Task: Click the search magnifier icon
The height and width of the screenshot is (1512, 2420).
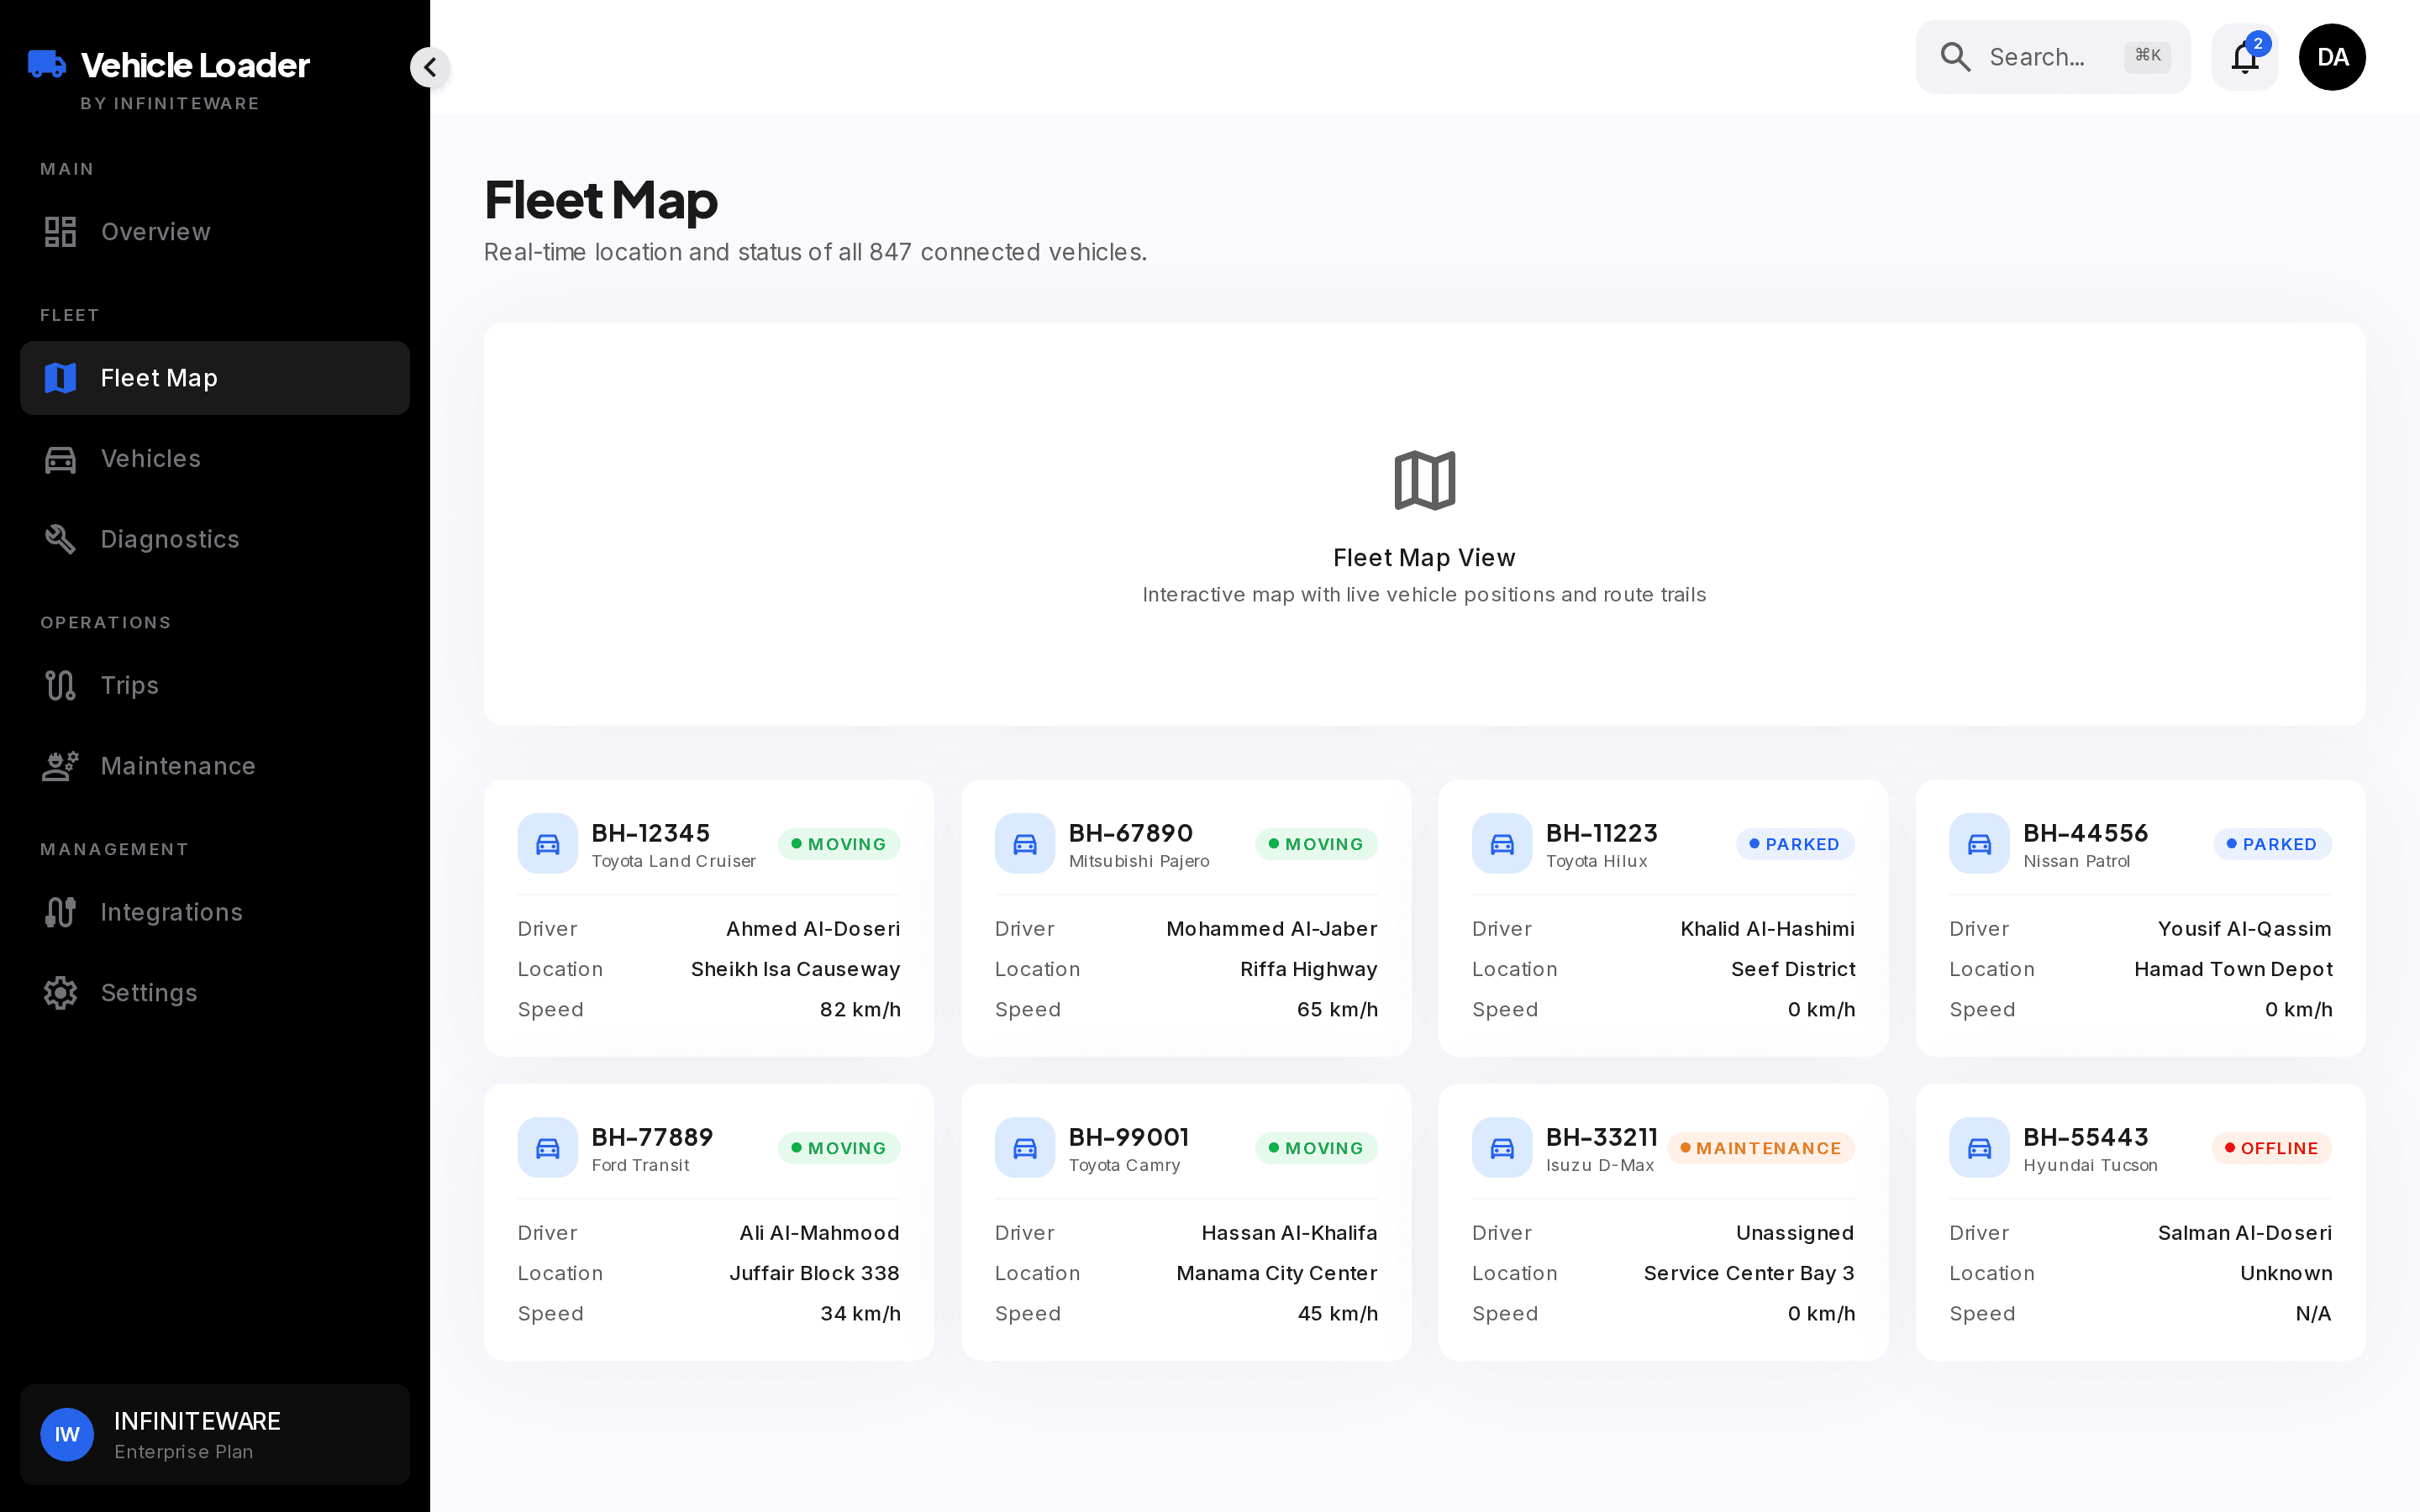Action: 1955,57
